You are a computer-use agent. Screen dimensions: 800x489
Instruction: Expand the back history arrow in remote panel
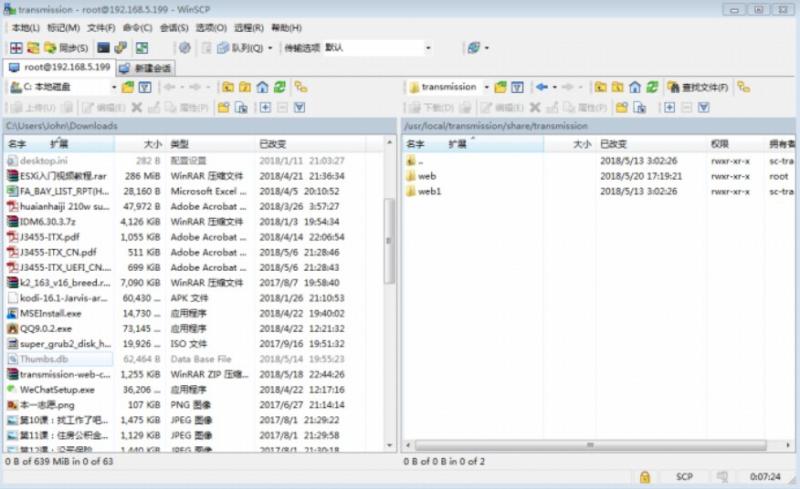(x=555, y=87)
